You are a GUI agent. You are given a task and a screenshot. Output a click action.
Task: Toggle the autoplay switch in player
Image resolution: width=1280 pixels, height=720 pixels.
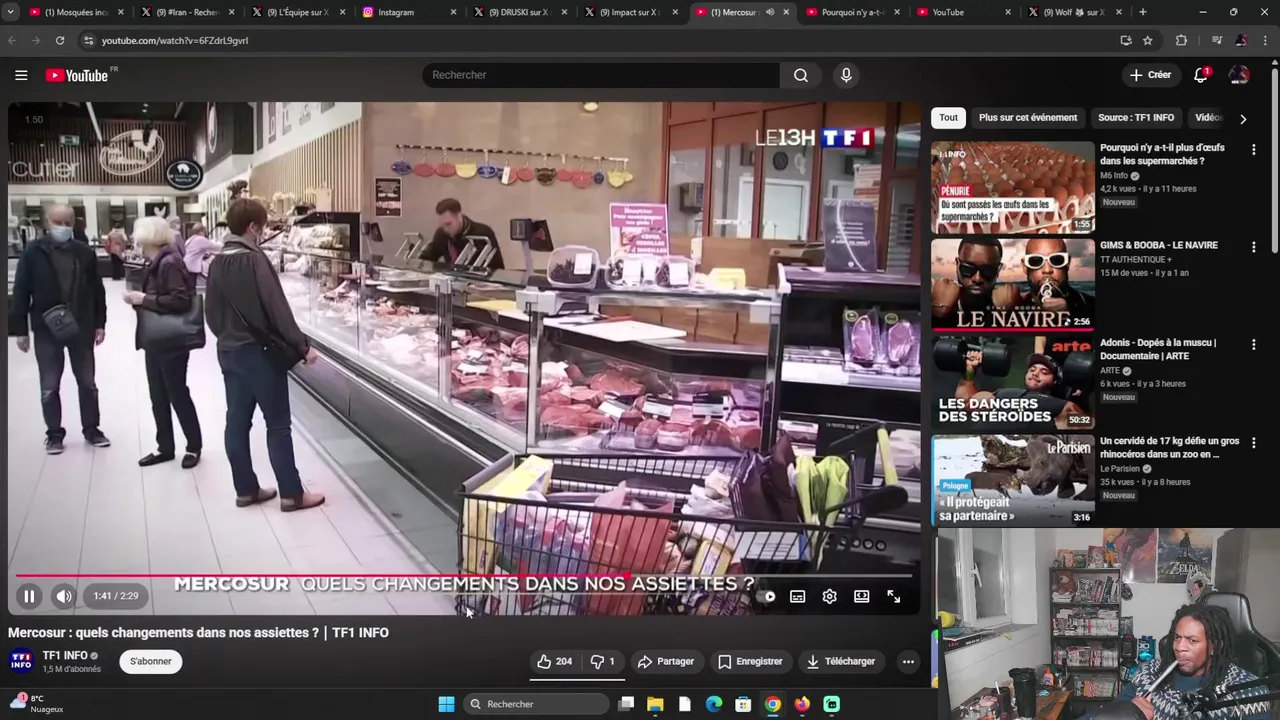click(x=768, y=596)
